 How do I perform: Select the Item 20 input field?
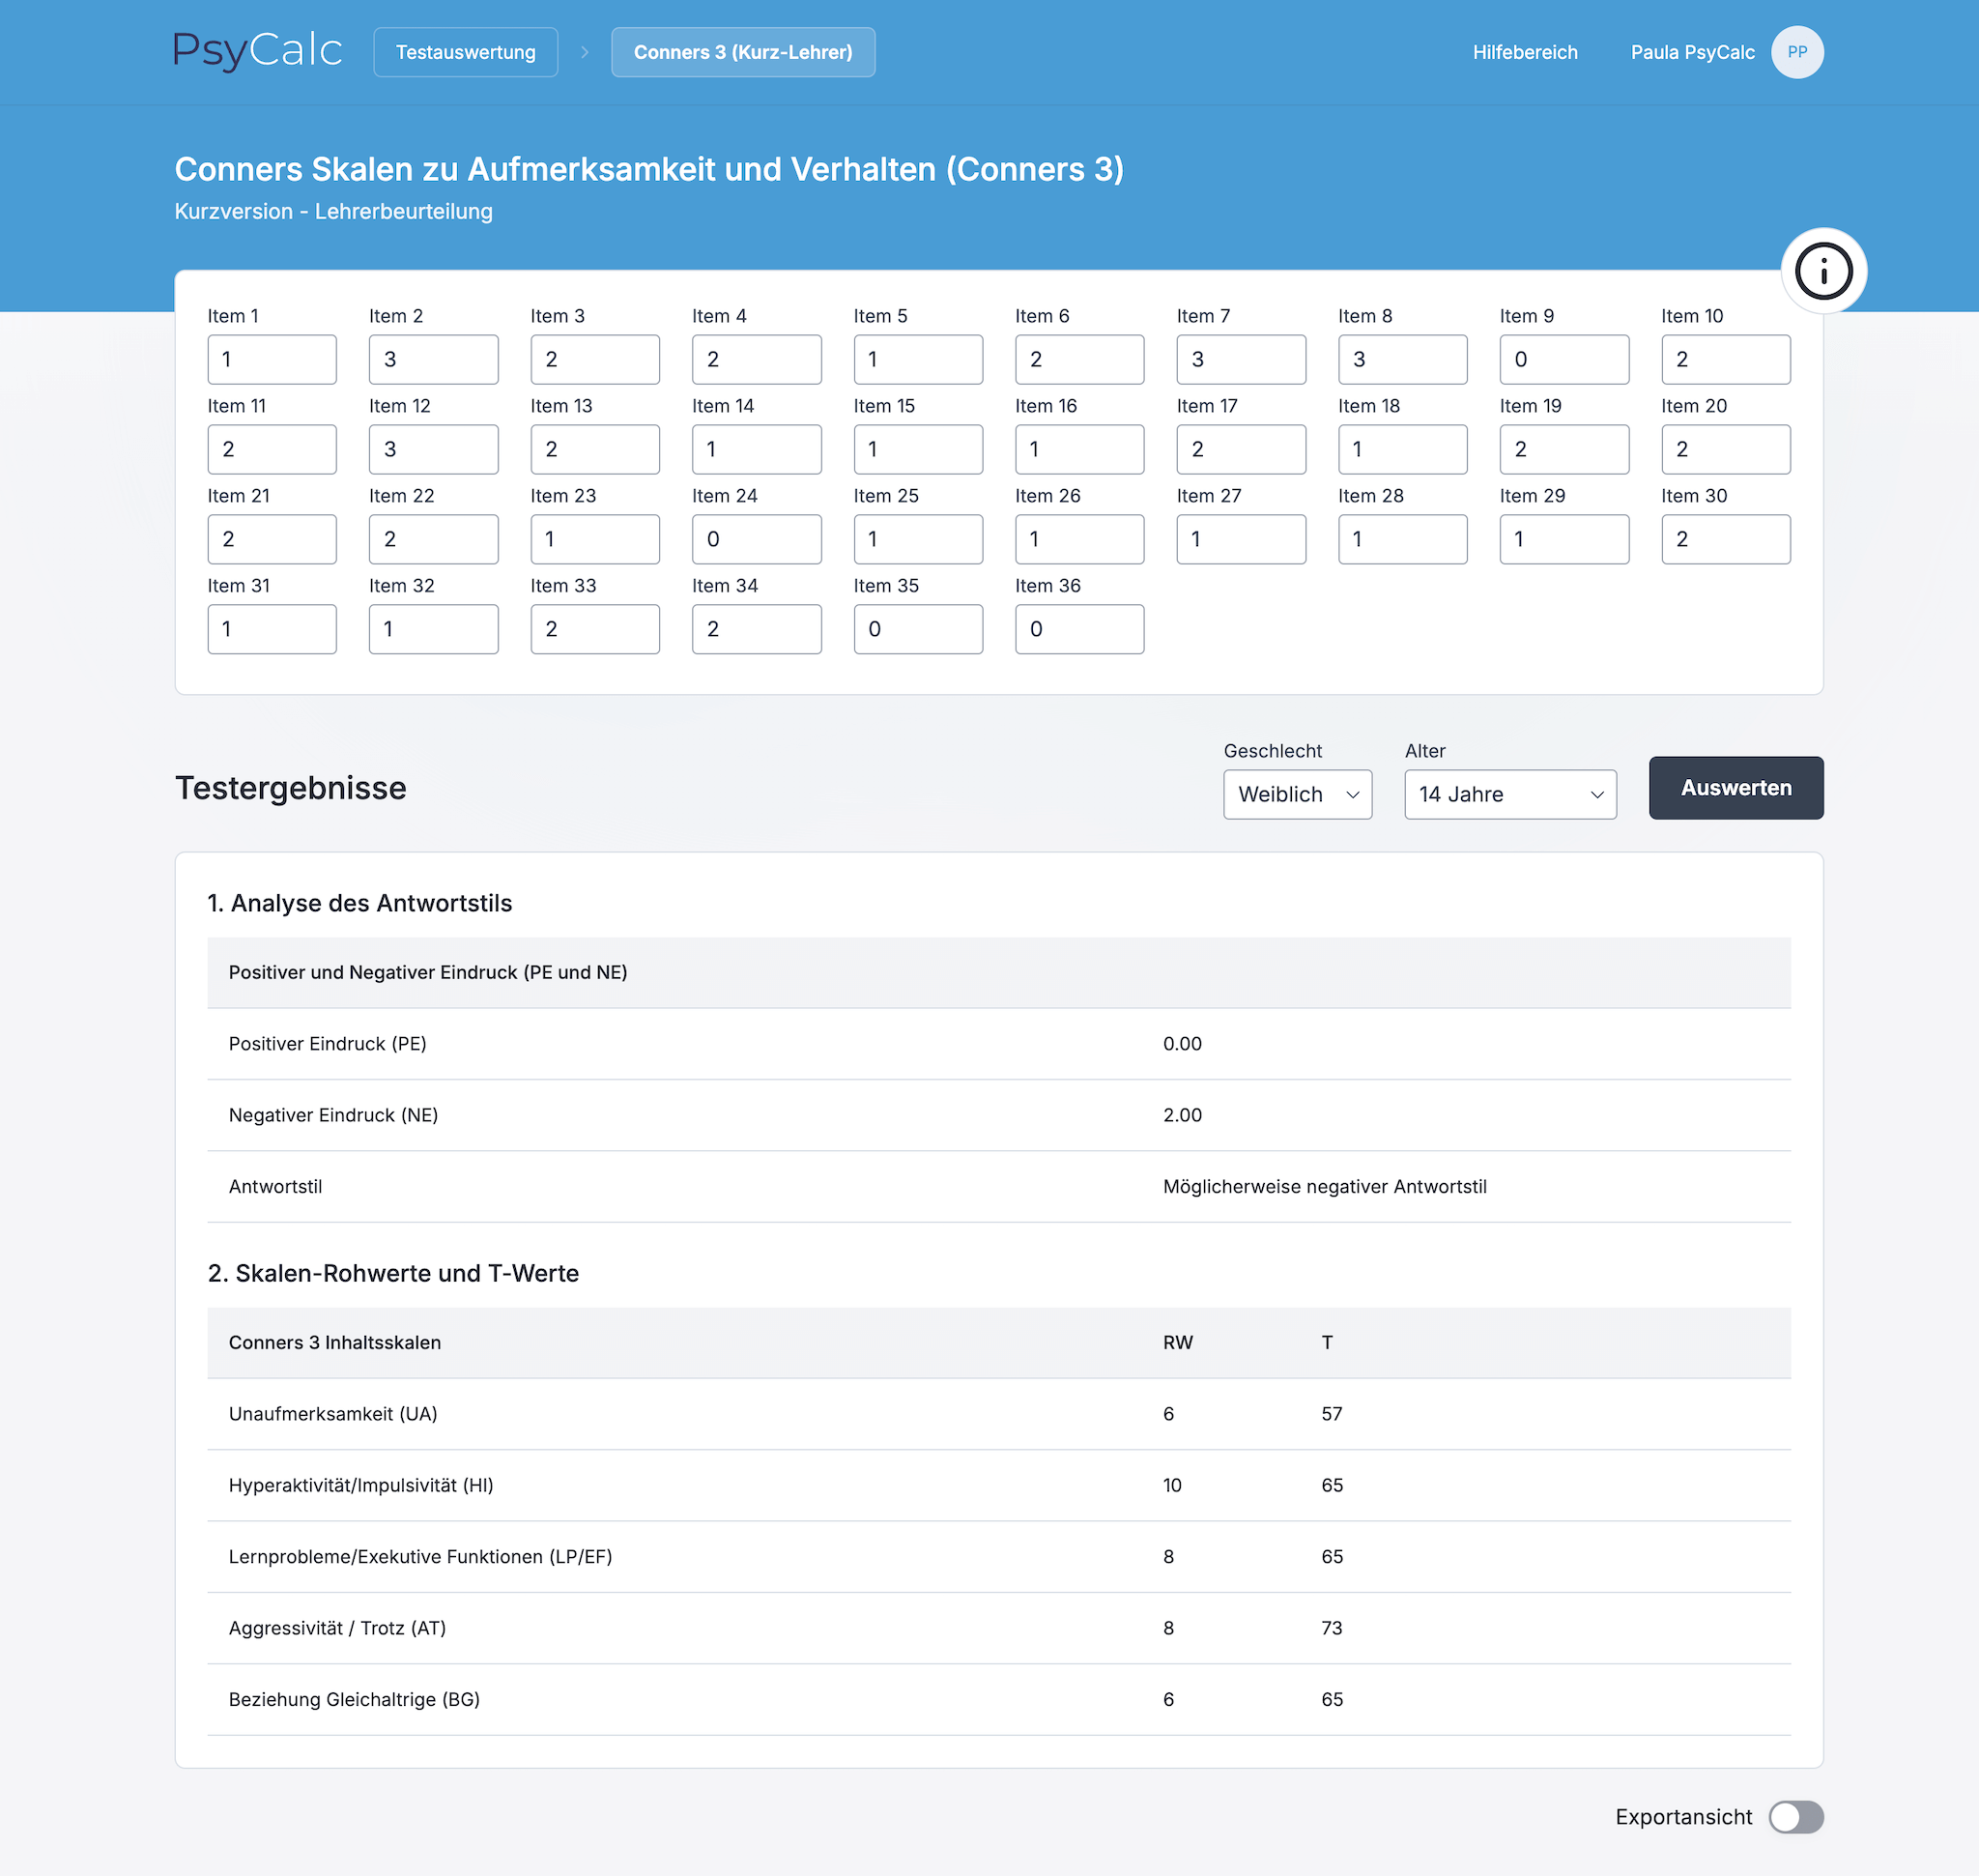pos(1725,449)
